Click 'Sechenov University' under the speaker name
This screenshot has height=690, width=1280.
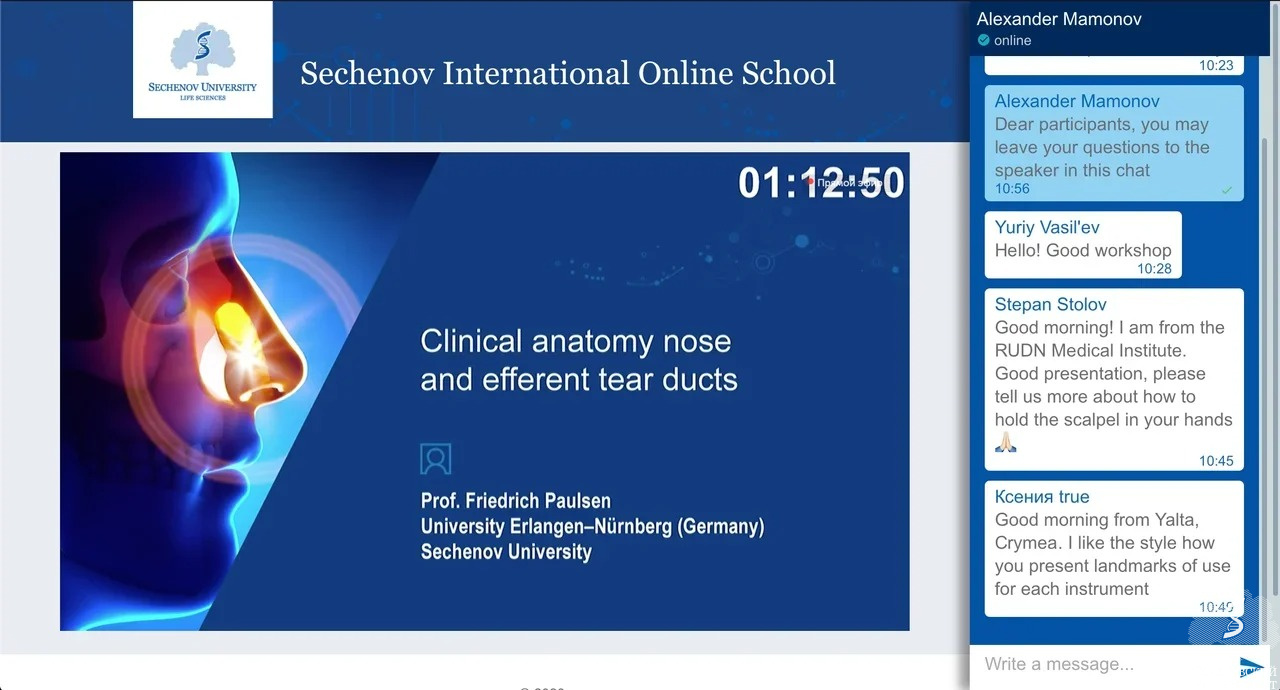[506, 552]
